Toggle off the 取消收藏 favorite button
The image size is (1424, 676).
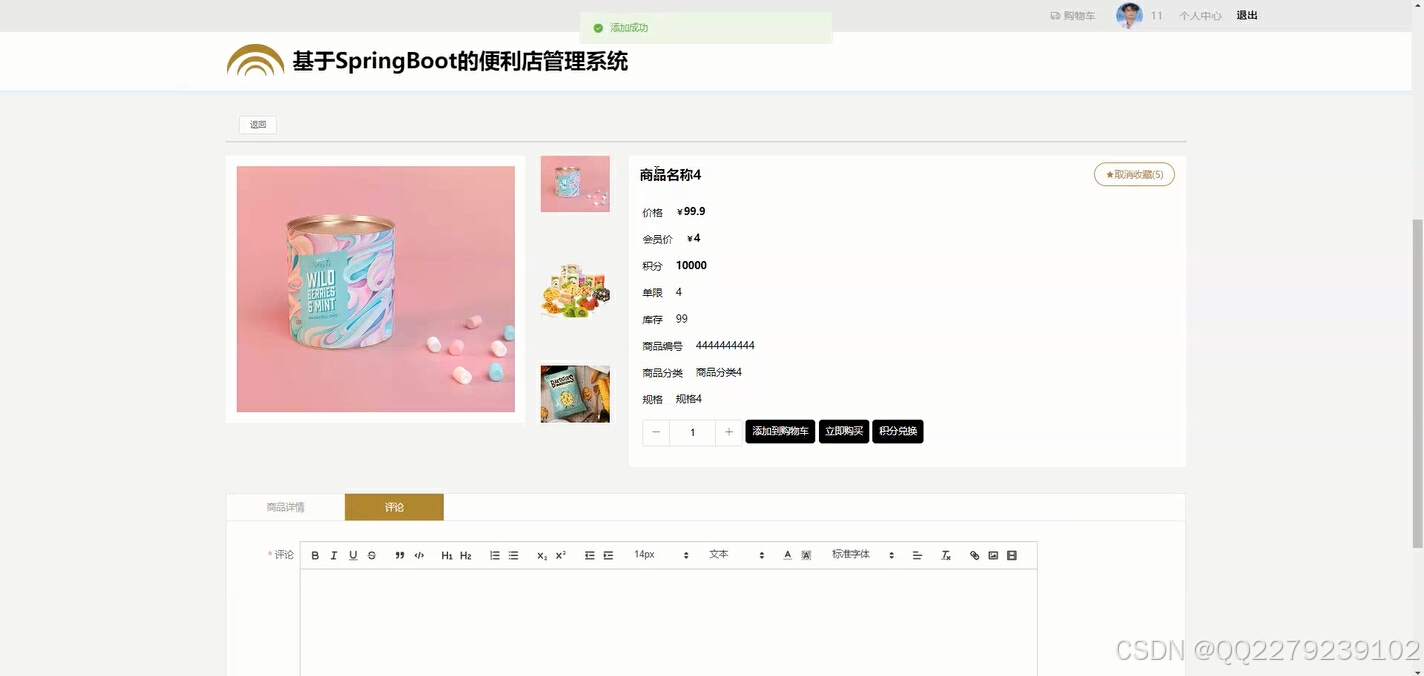pyautogui.click(x=1133, y=174)
